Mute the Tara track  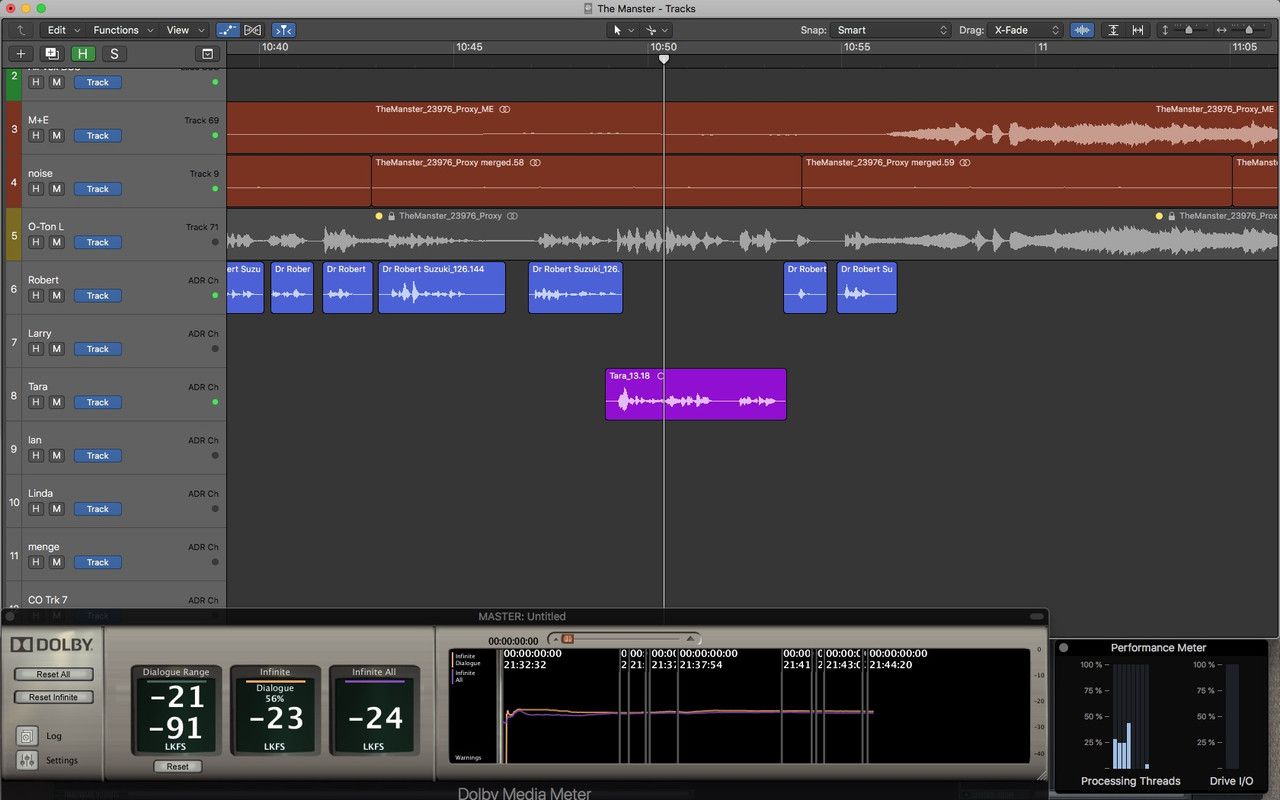[x=57, y=402]
